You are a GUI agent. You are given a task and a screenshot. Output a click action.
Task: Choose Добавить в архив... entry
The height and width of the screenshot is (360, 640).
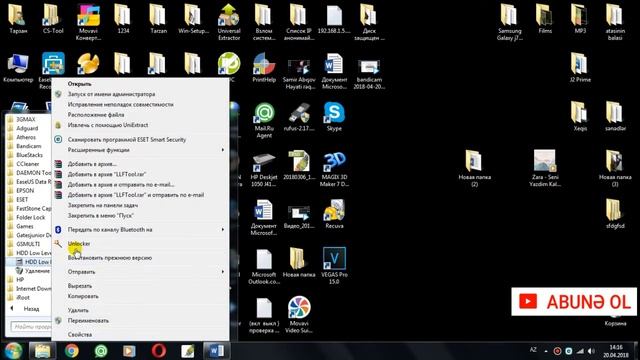pyautogui.click(x=140, y=164)
